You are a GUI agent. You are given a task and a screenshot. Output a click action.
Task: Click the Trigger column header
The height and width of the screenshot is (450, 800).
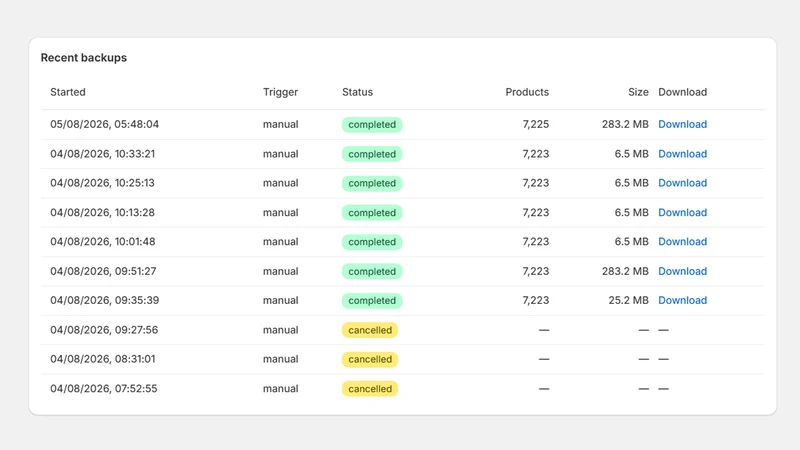pos(280,92)
